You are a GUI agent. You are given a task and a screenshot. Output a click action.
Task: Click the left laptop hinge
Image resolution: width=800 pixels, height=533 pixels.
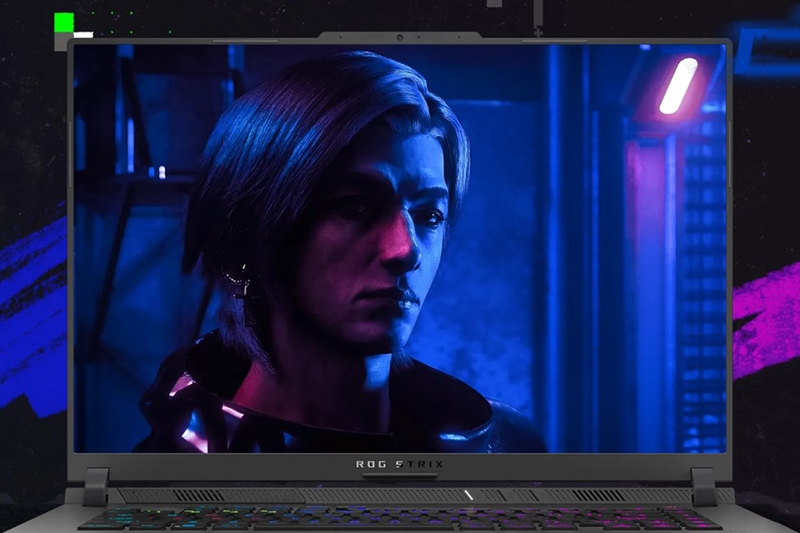(95, 486)
